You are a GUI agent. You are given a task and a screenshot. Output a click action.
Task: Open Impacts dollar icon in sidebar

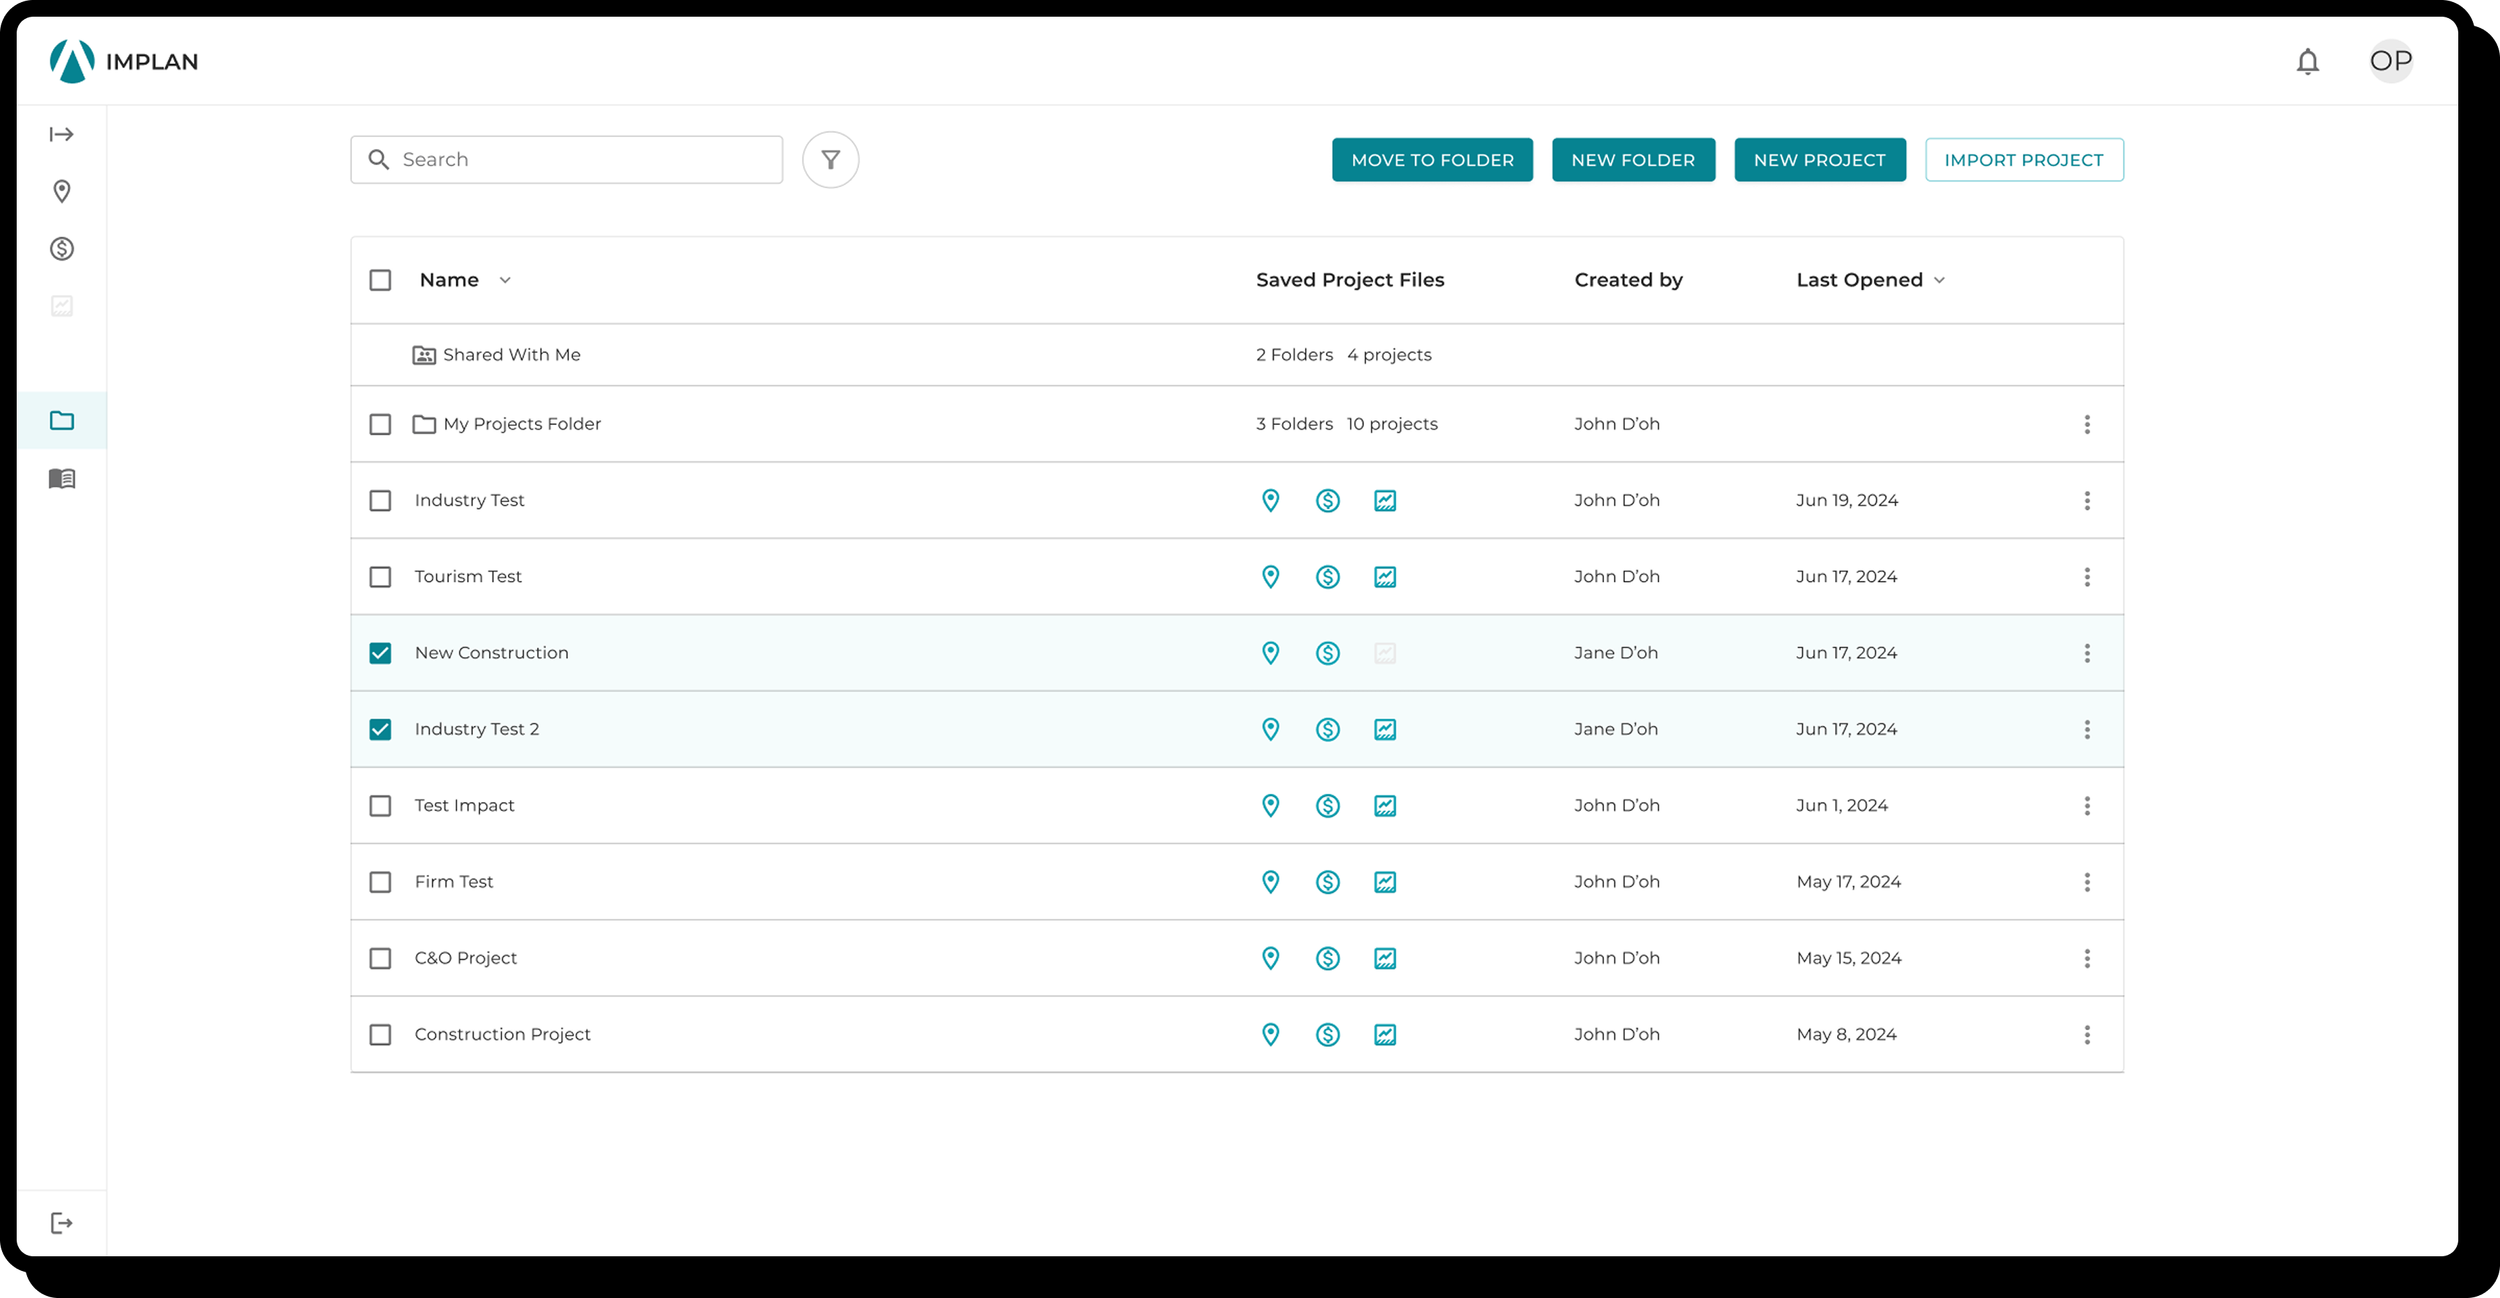[x=62, y=248]
